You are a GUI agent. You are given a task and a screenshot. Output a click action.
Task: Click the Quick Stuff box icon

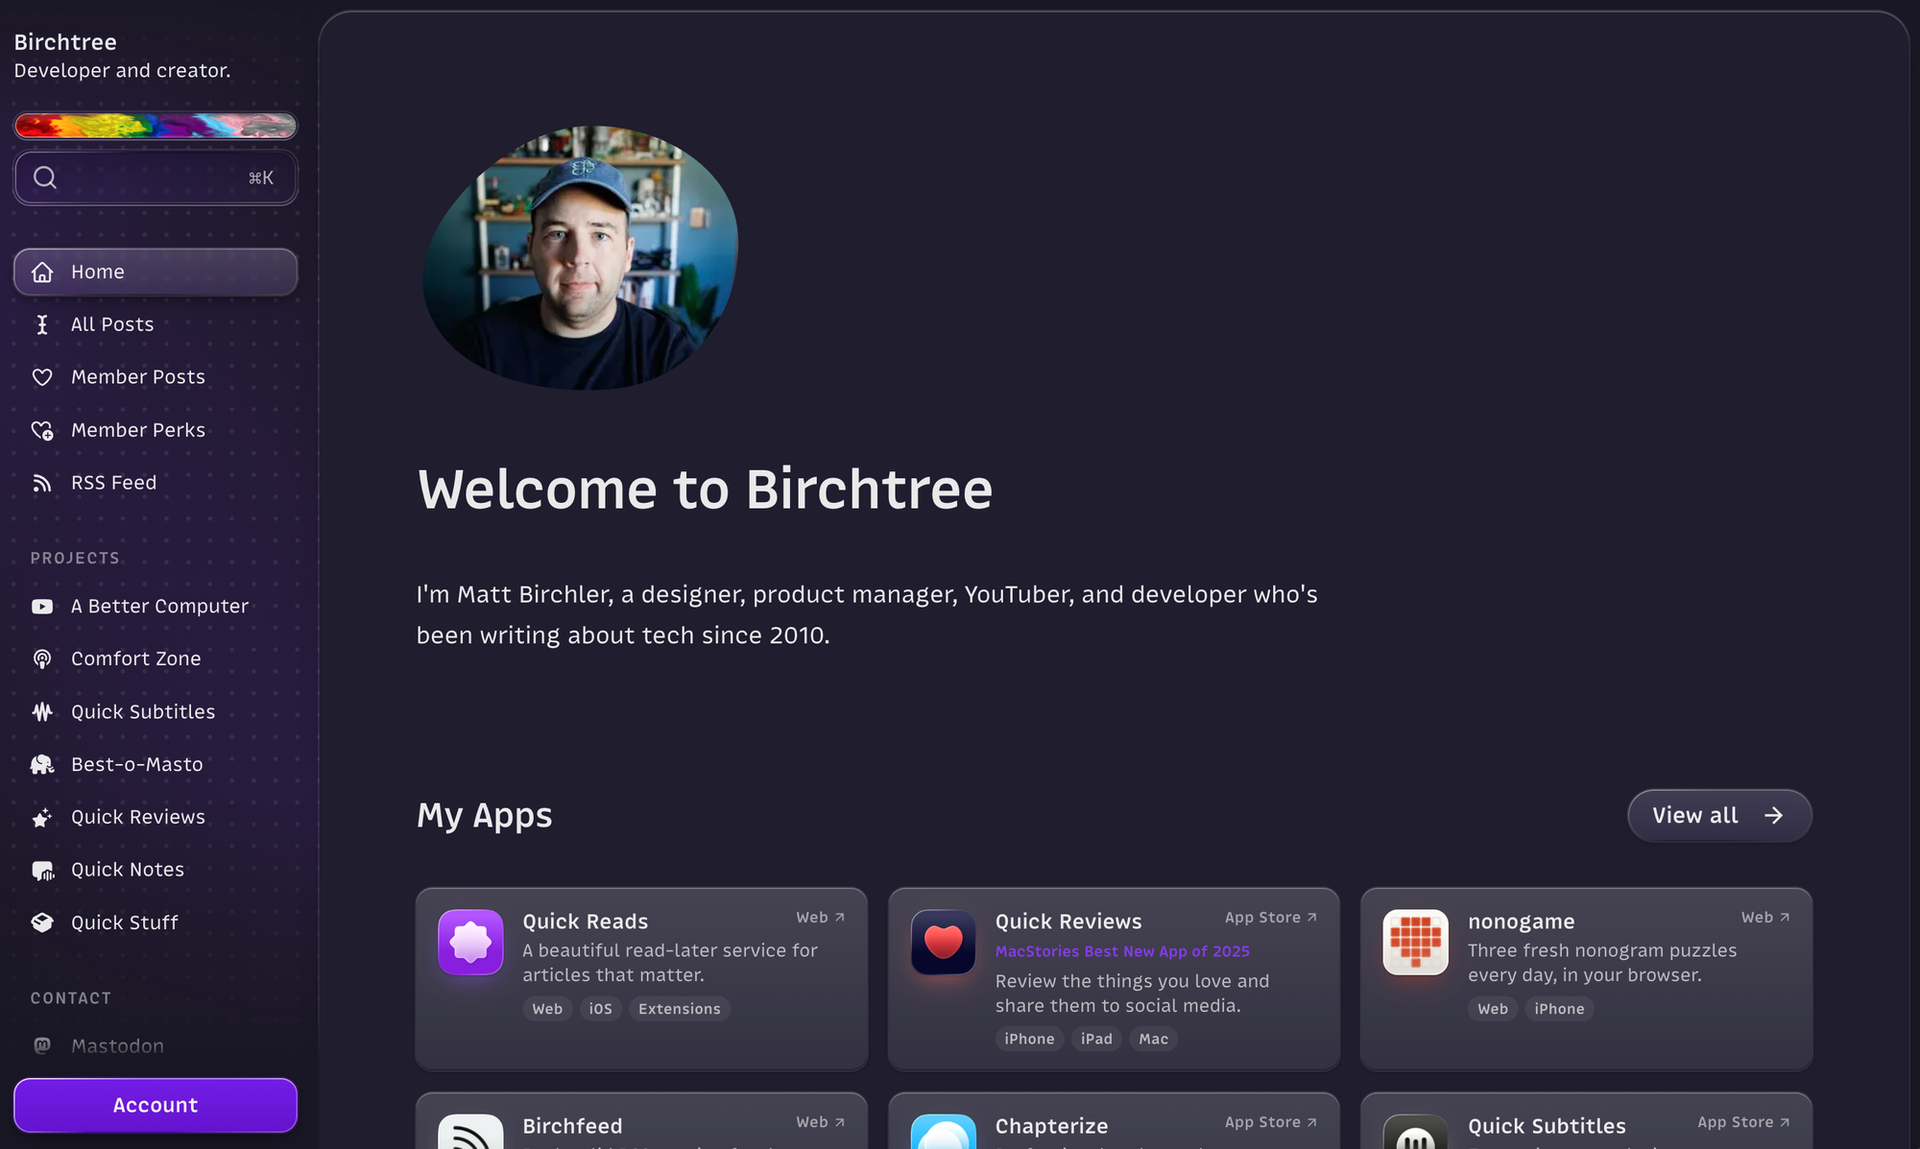coord(42,922)
